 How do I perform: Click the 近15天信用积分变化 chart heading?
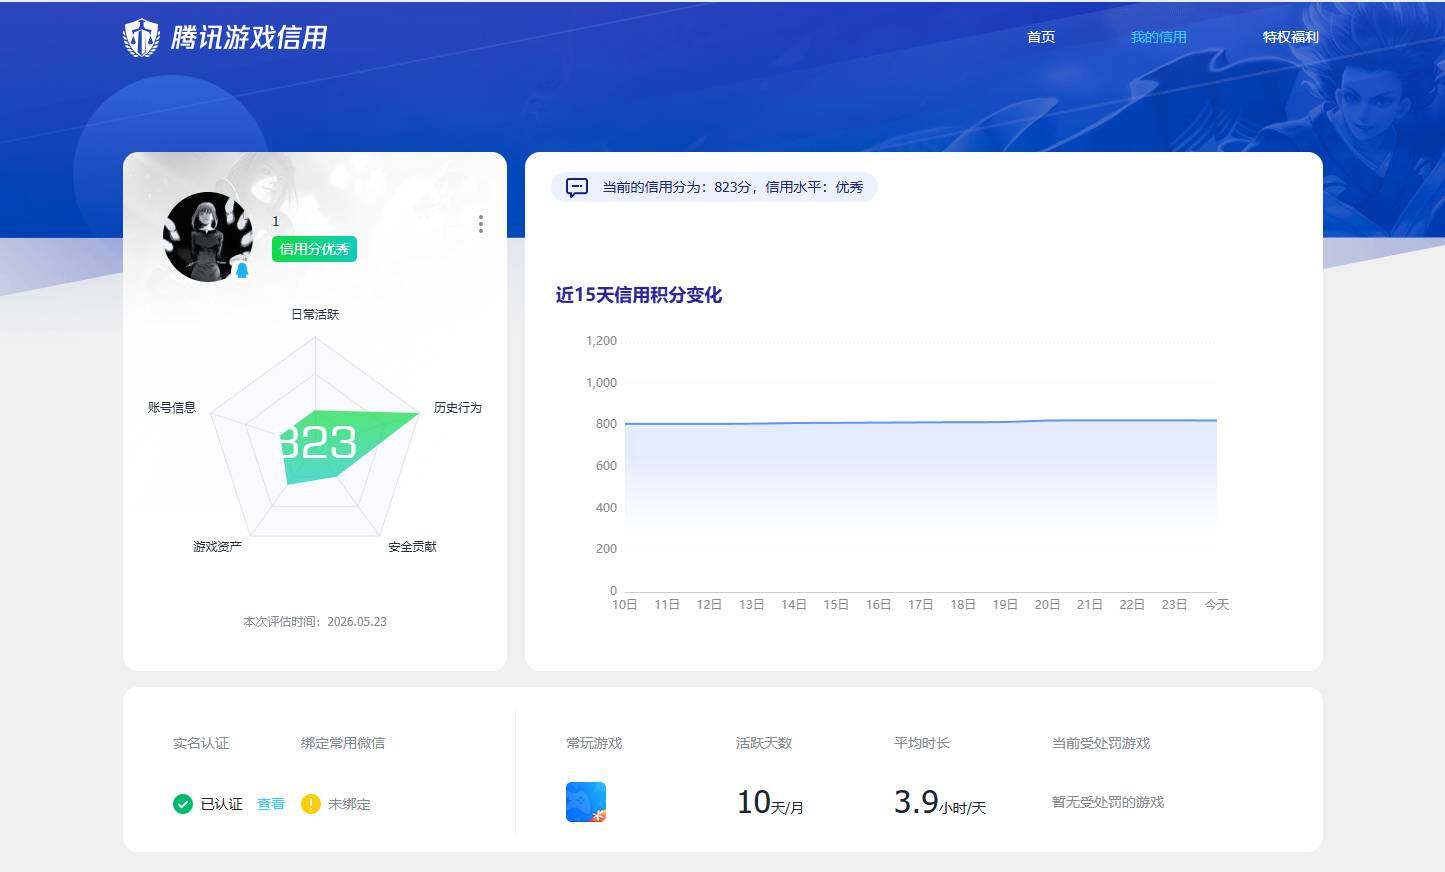point(639,295)
